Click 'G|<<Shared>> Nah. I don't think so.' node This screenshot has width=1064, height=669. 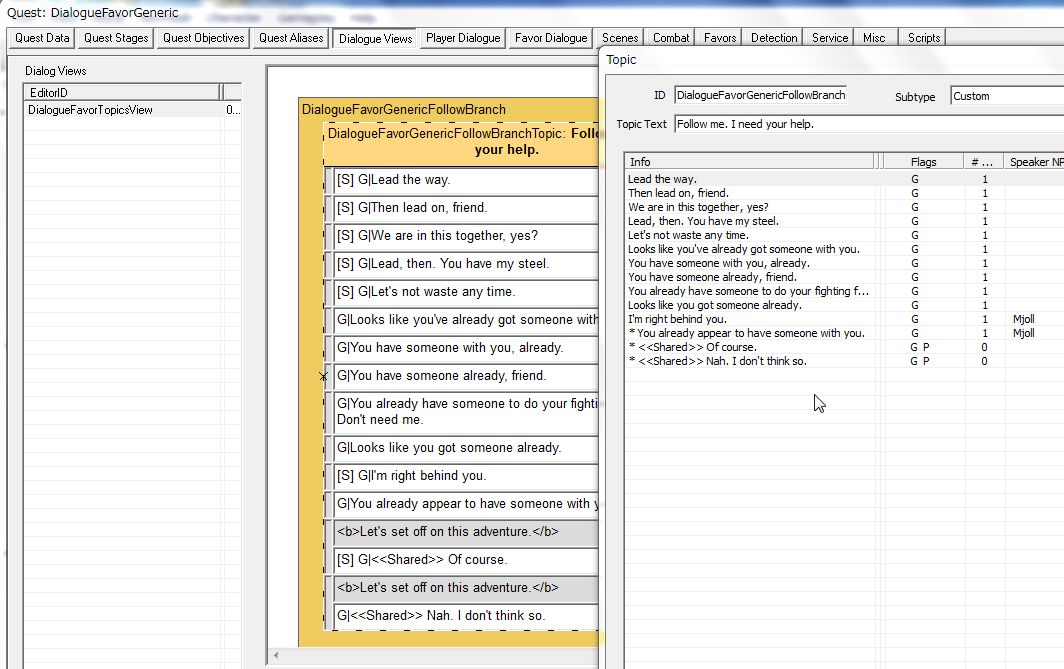point(466,616)
